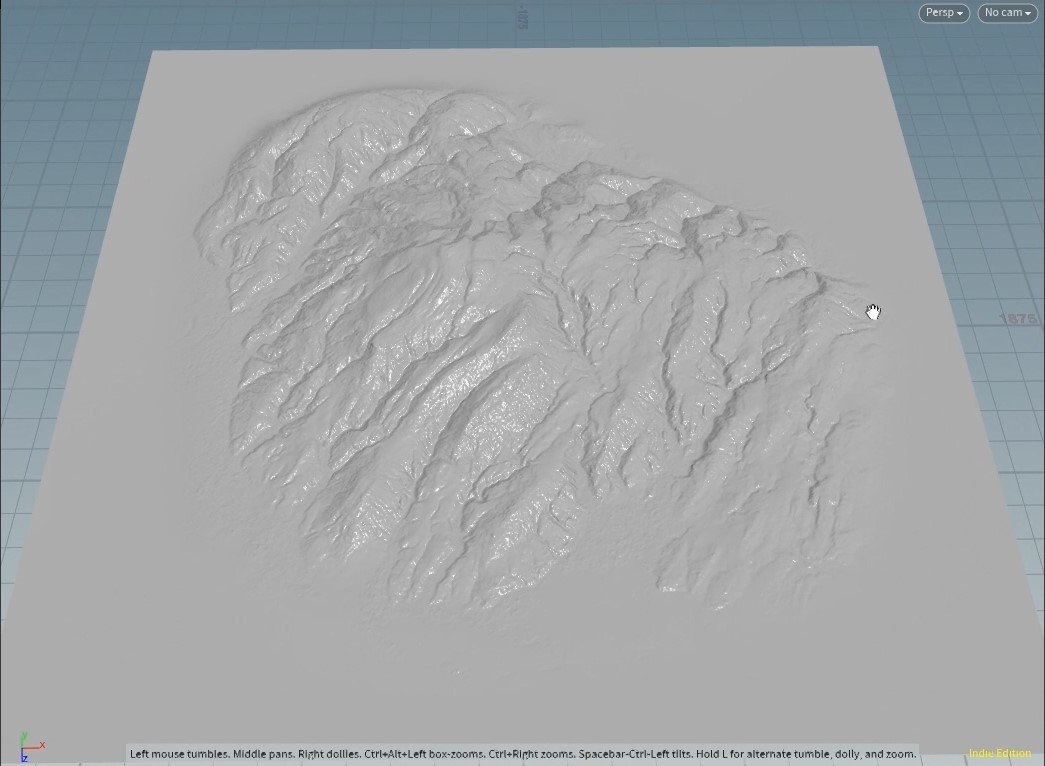Image resolution: width=1045 pixels, height=766 pixels.
Task: Click the viewport navigation hint text
Action: click(522, 754)
